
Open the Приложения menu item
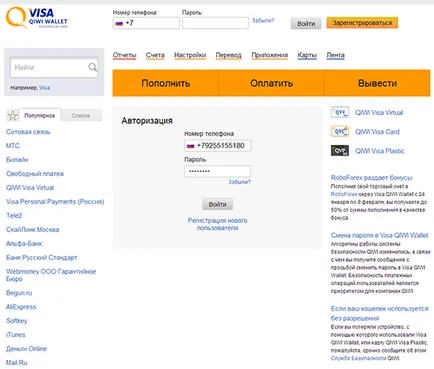coord(270,55)
